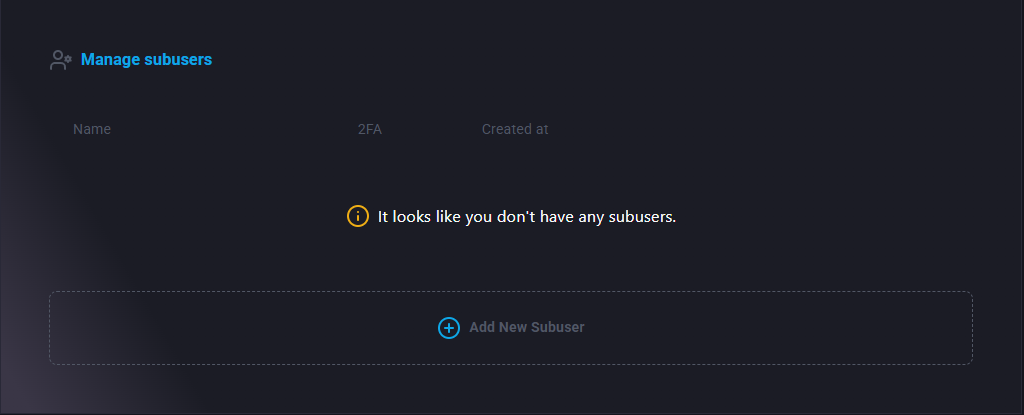Open the Manage subusers heading link
The height and width of the screenshot is (415, 1024).
tap(146, 60)
